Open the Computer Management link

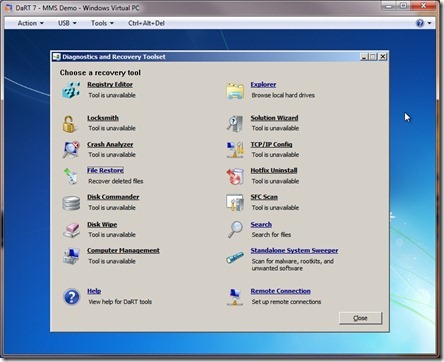click(x=123, y=250)
